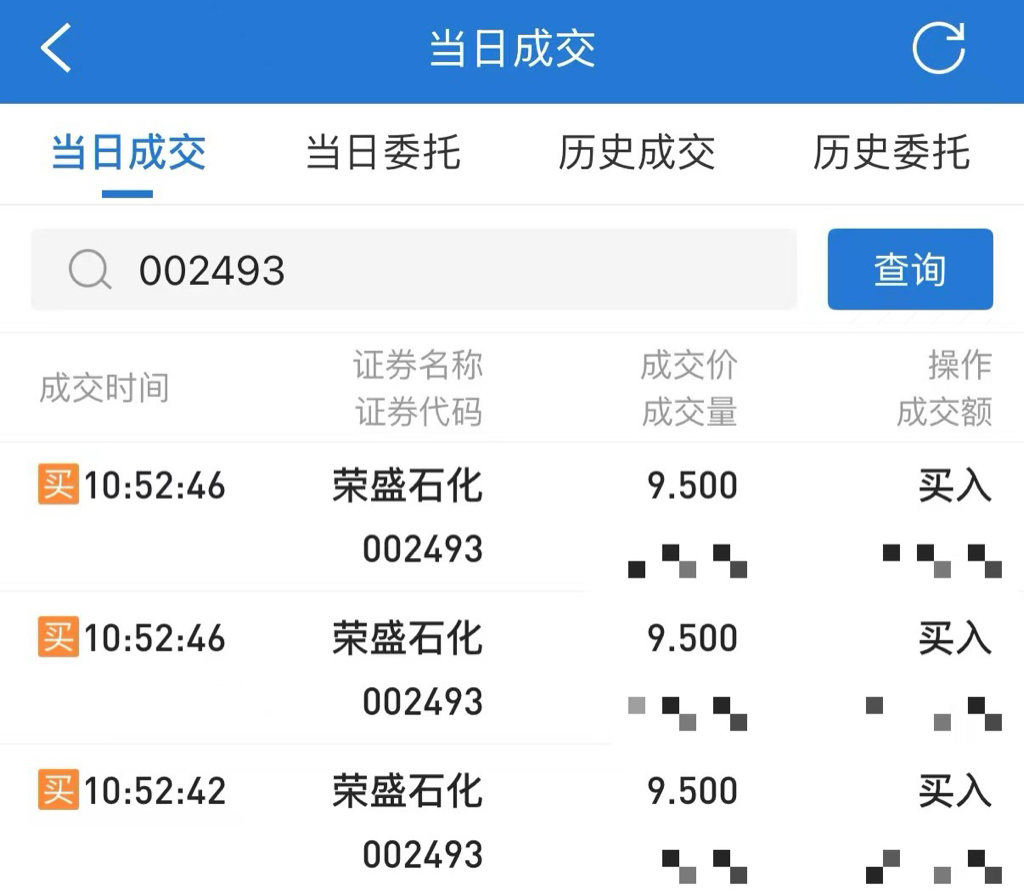Tap 买入 in the 10:52:42 row

(x=955, y=791)
